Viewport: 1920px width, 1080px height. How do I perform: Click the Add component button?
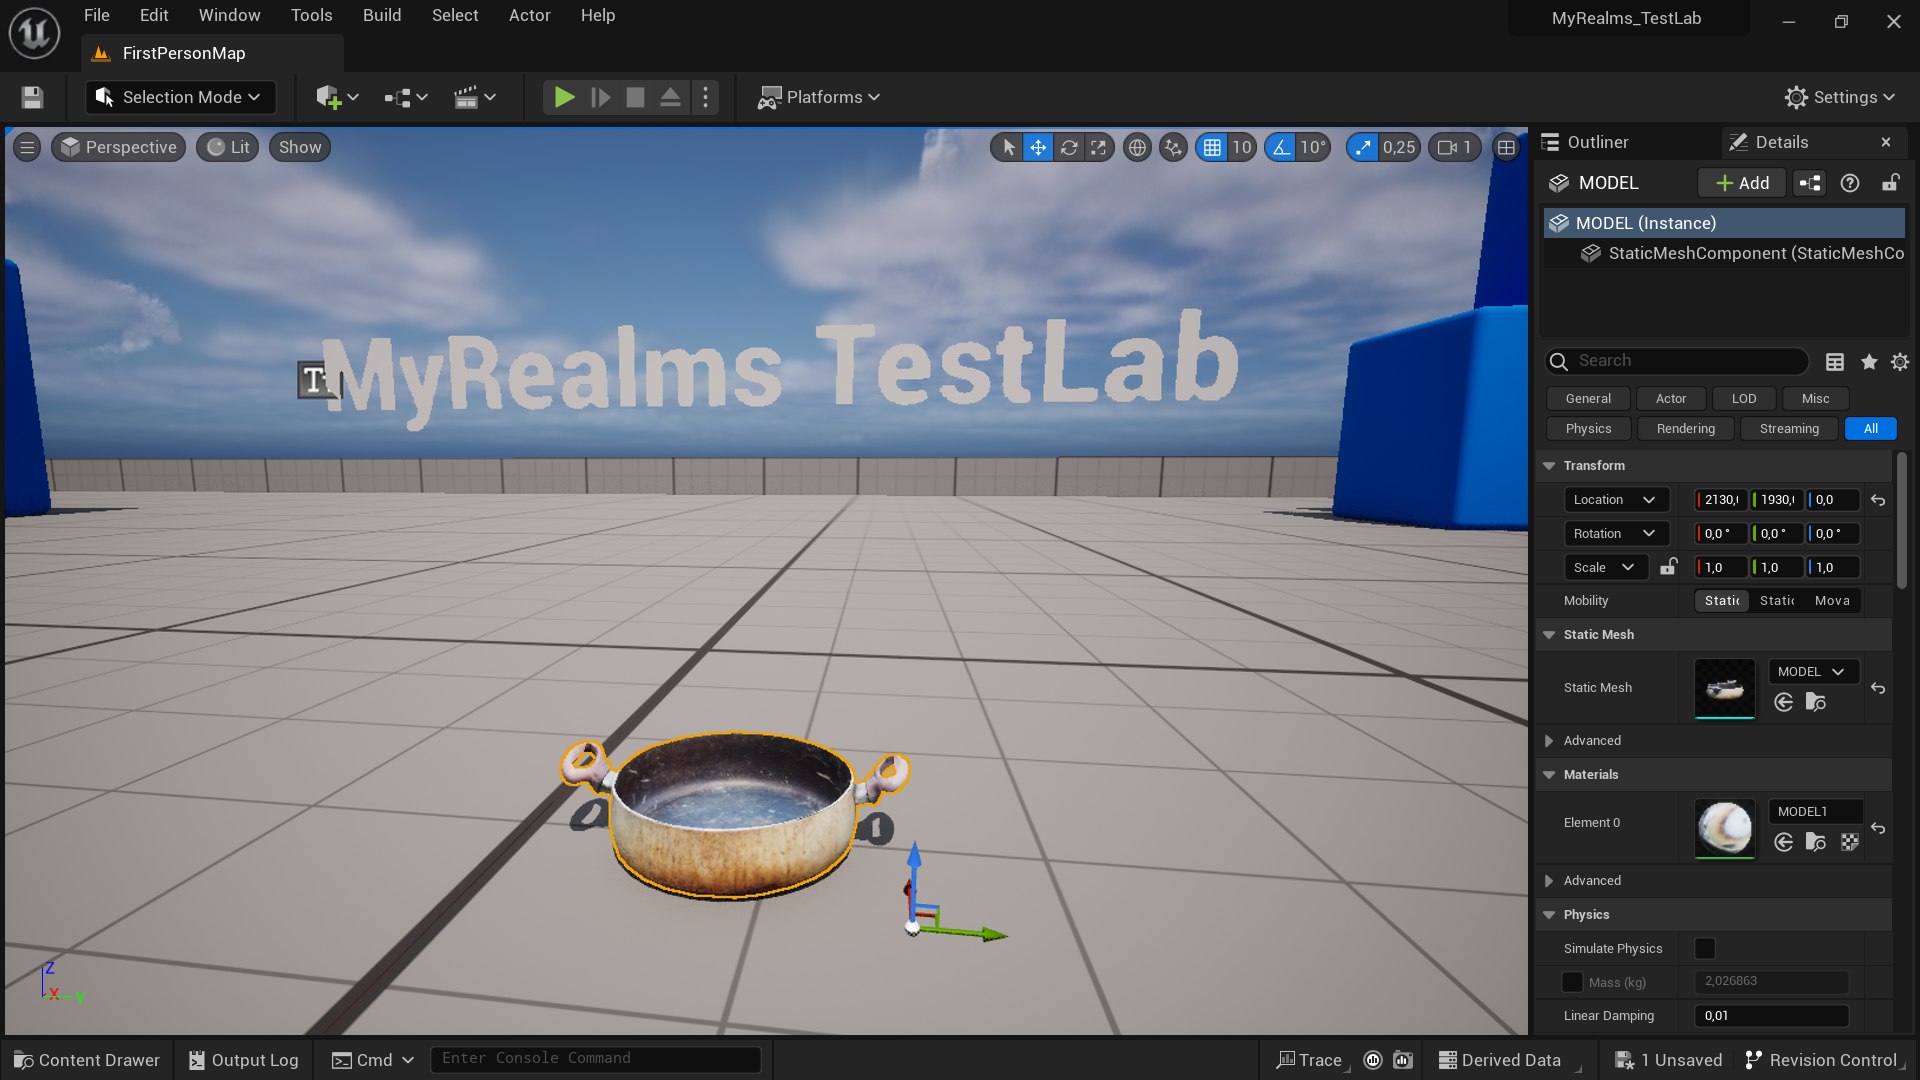[1742, 183]
